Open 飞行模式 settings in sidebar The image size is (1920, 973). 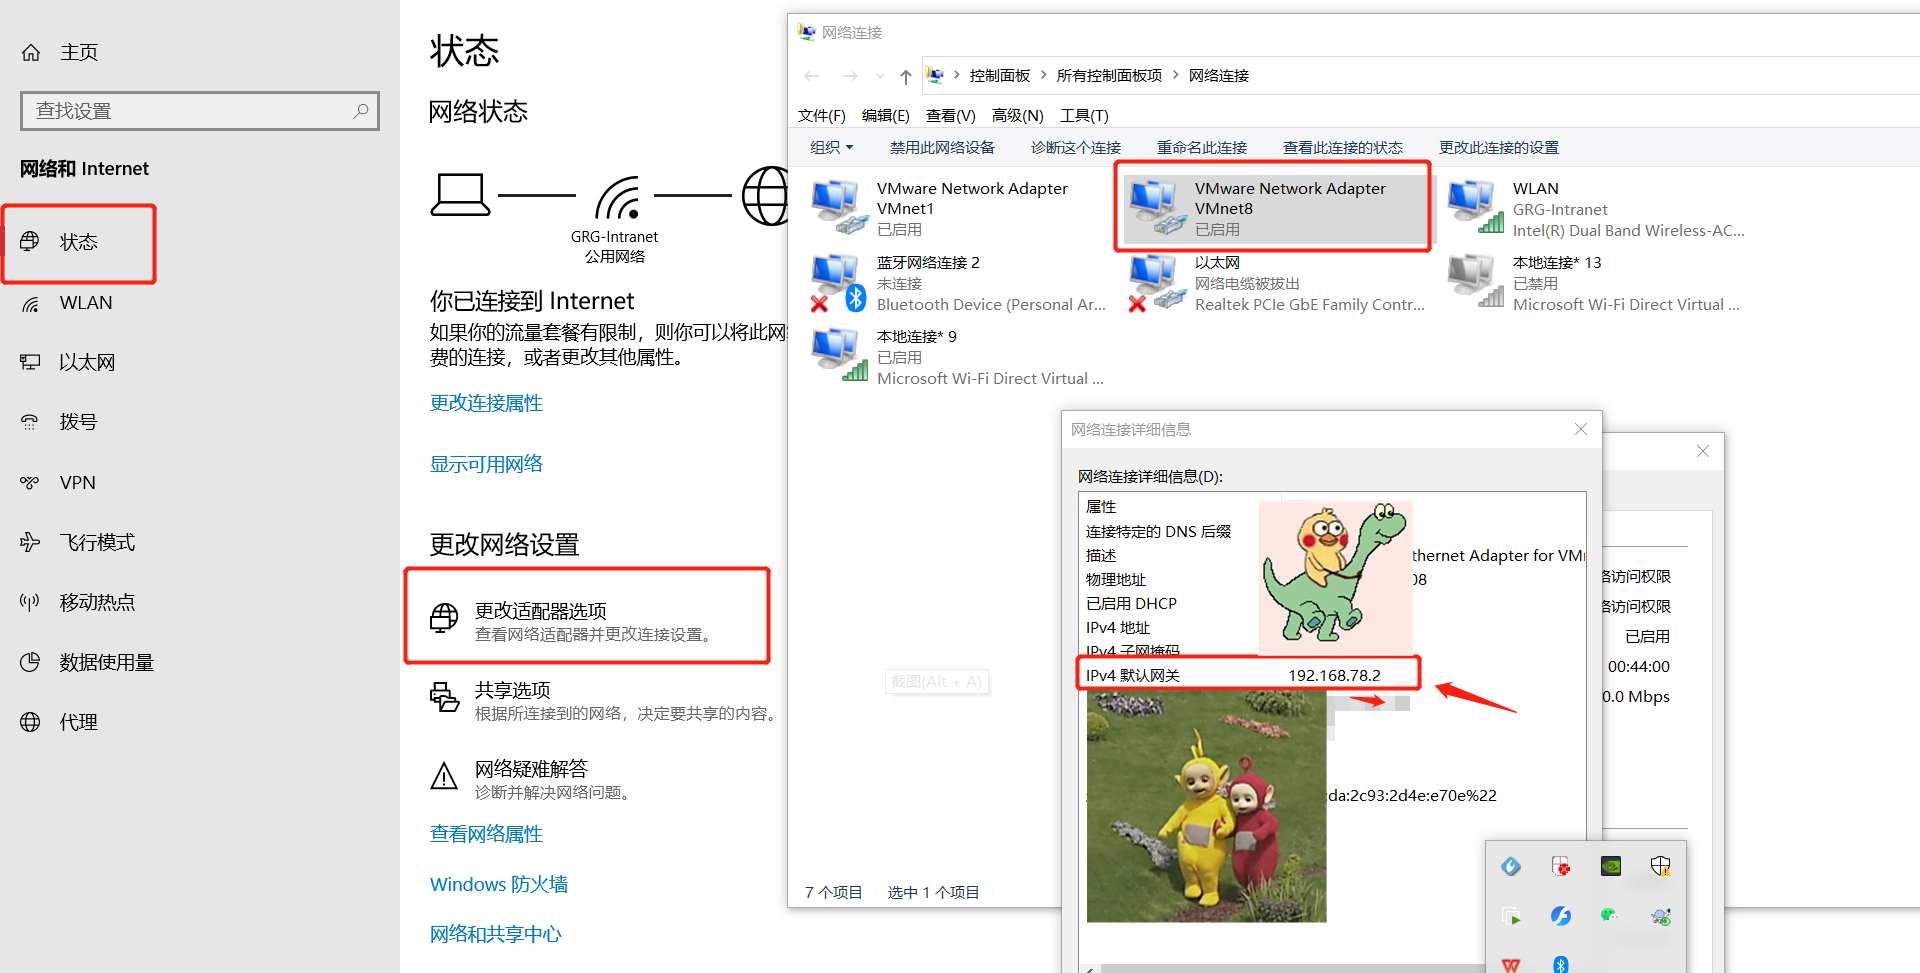click(77, 542)
